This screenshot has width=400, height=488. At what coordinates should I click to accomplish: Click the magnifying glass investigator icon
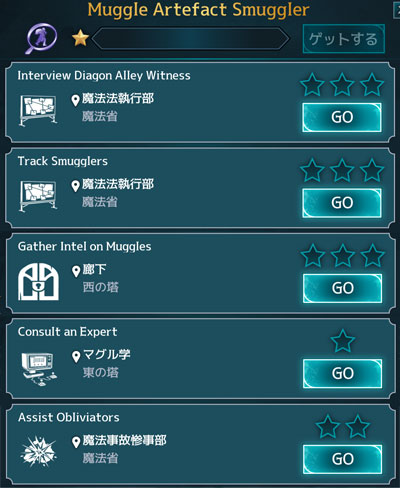[x=41, y=38]
